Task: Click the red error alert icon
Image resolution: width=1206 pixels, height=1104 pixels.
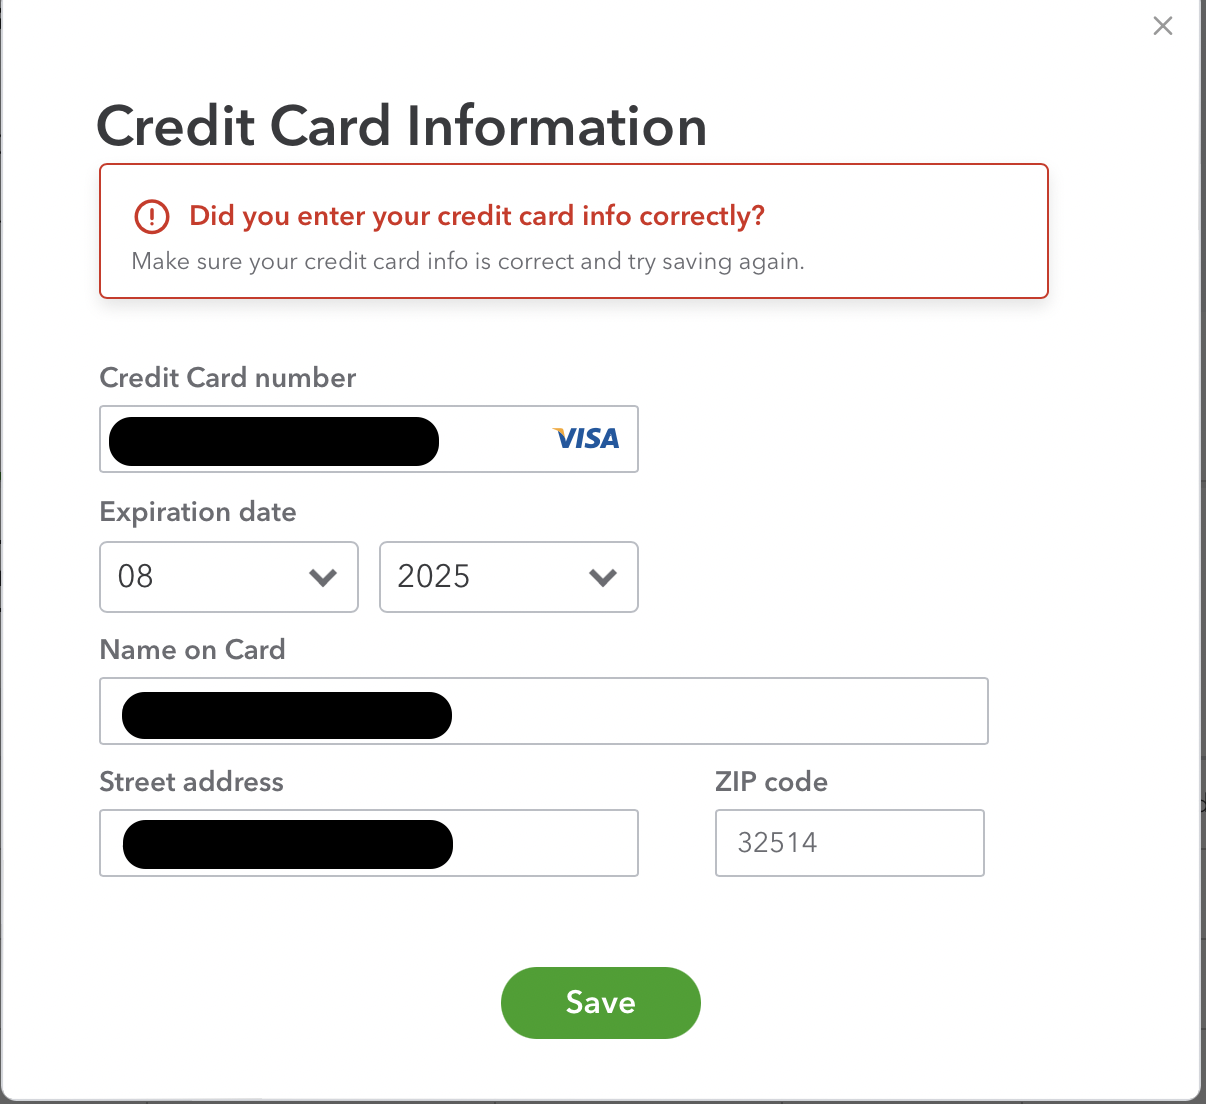Action: tap(152, 216)
